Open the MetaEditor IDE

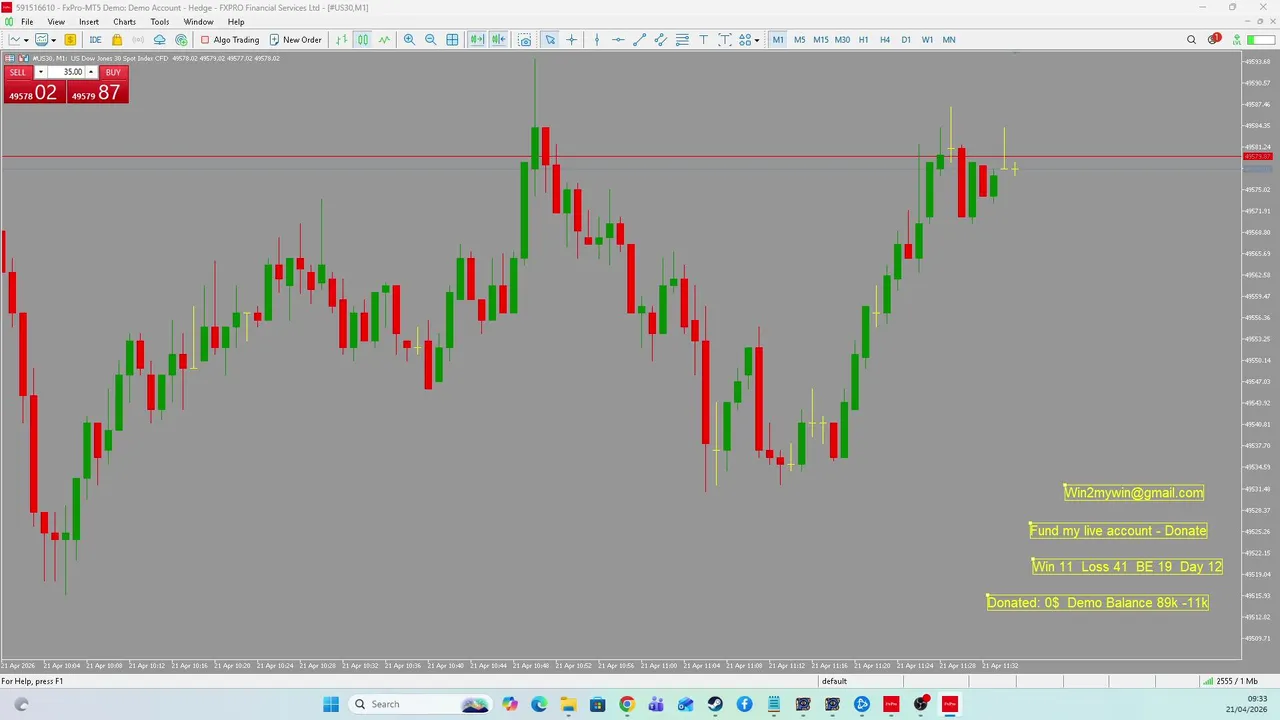(x=95, y=40)
